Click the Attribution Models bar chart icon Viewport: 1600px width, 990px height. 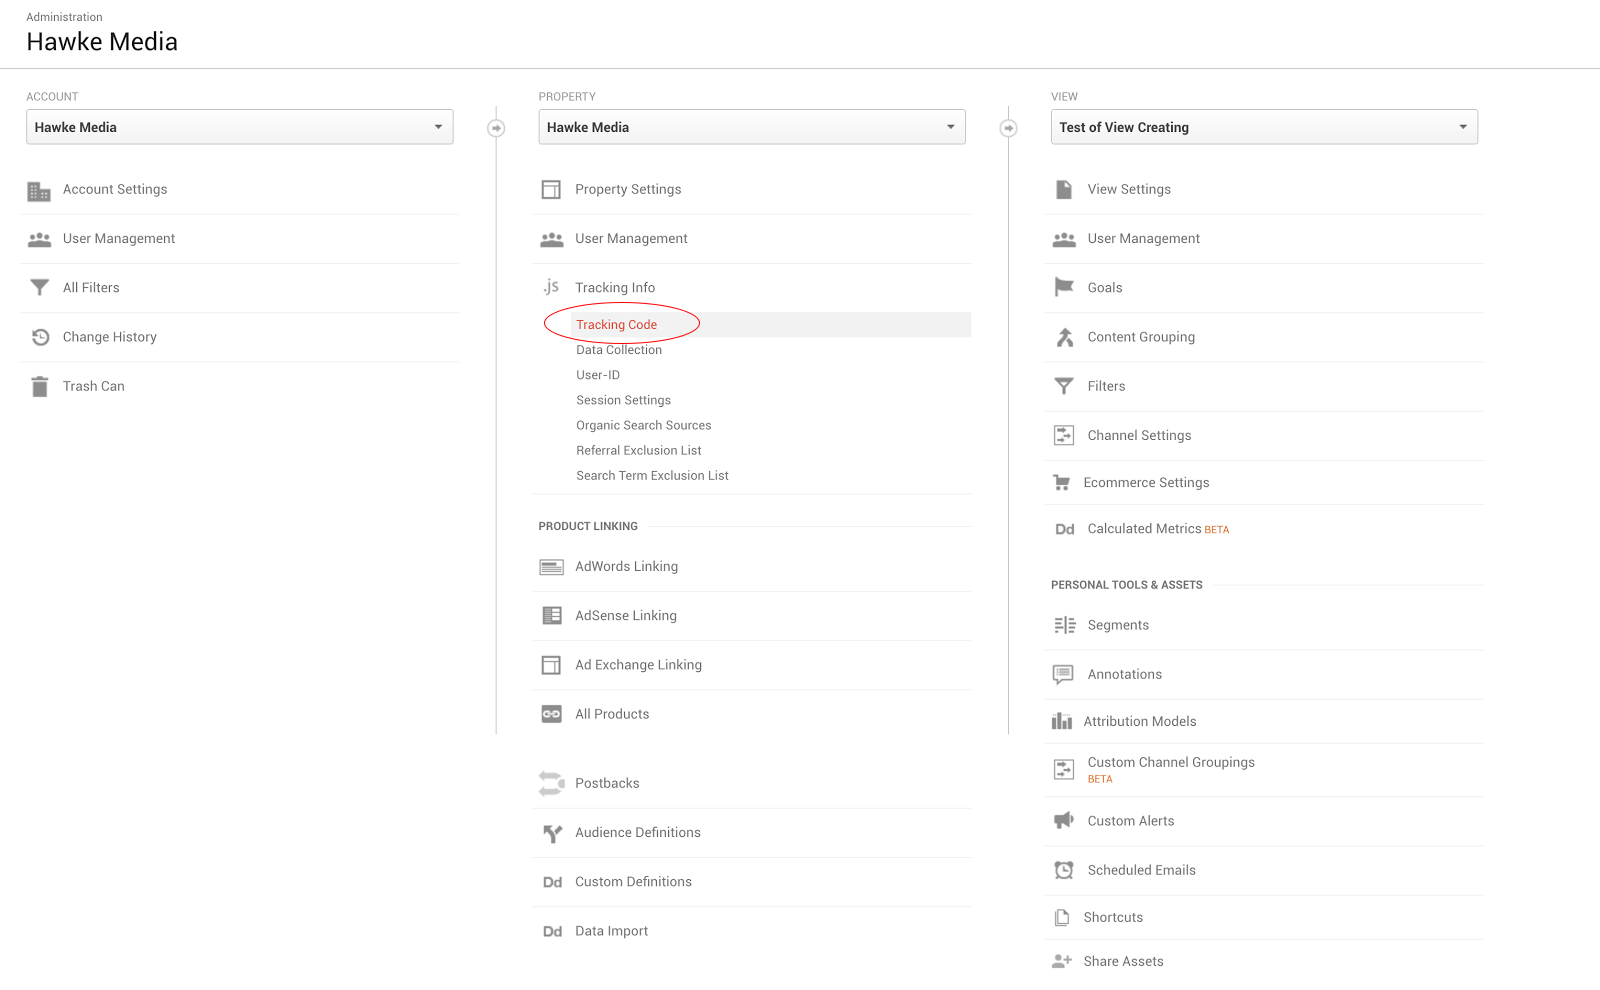pos(1062,721)
